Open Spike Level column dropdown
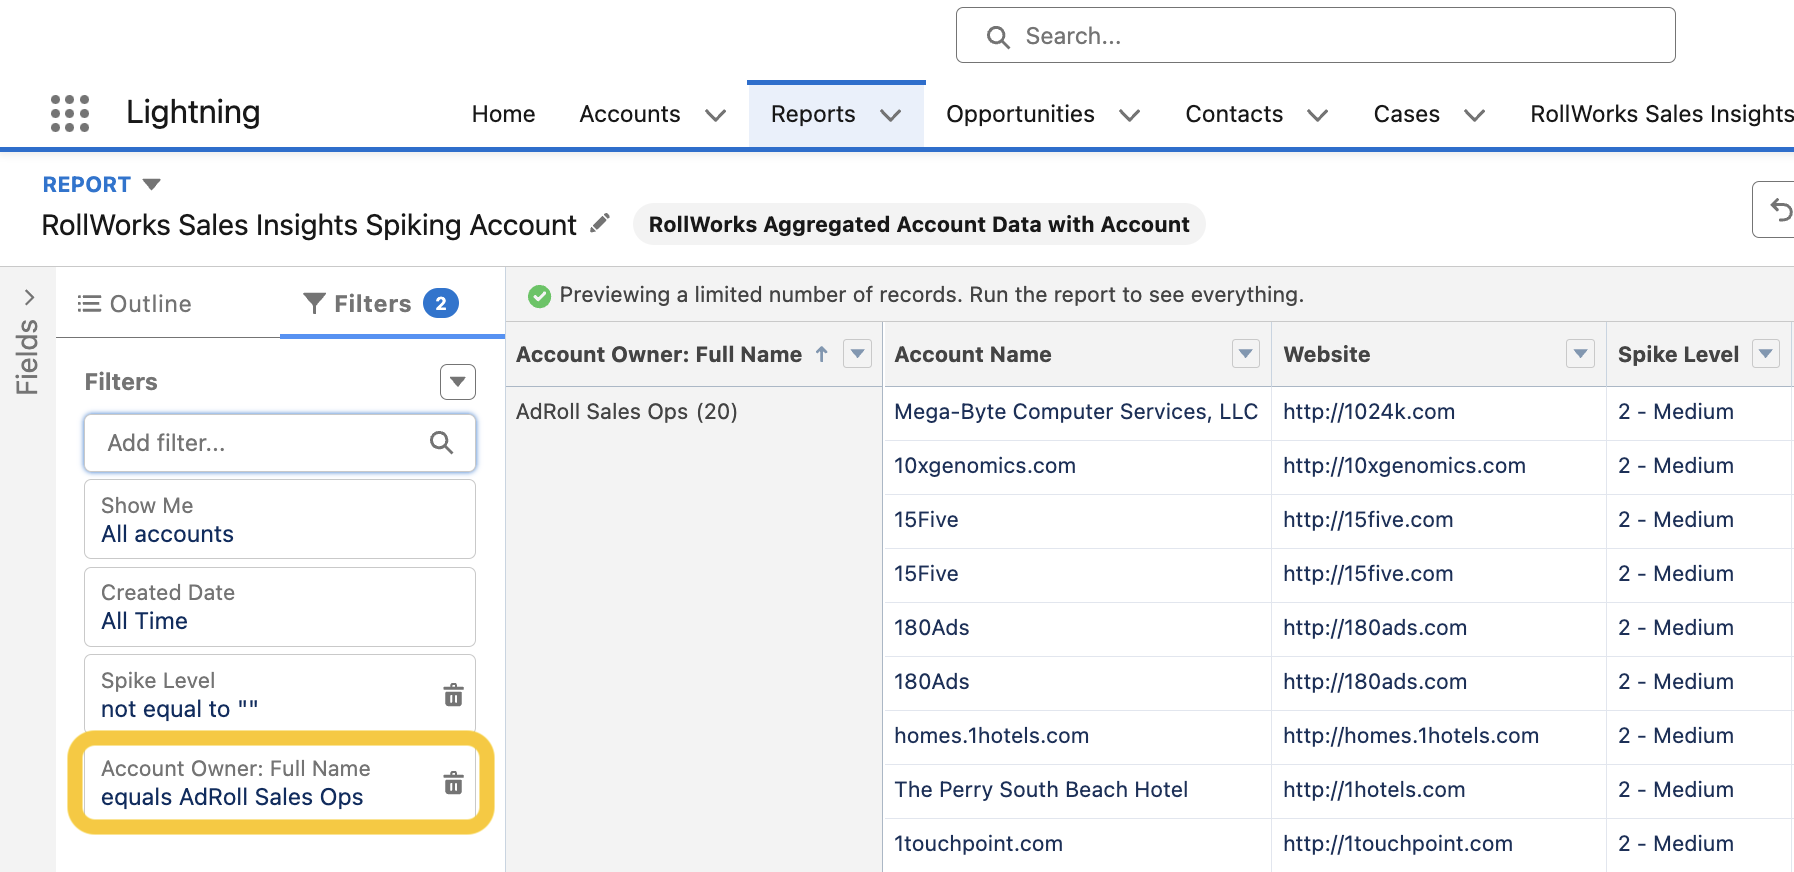 click(x=1765, y=354)
